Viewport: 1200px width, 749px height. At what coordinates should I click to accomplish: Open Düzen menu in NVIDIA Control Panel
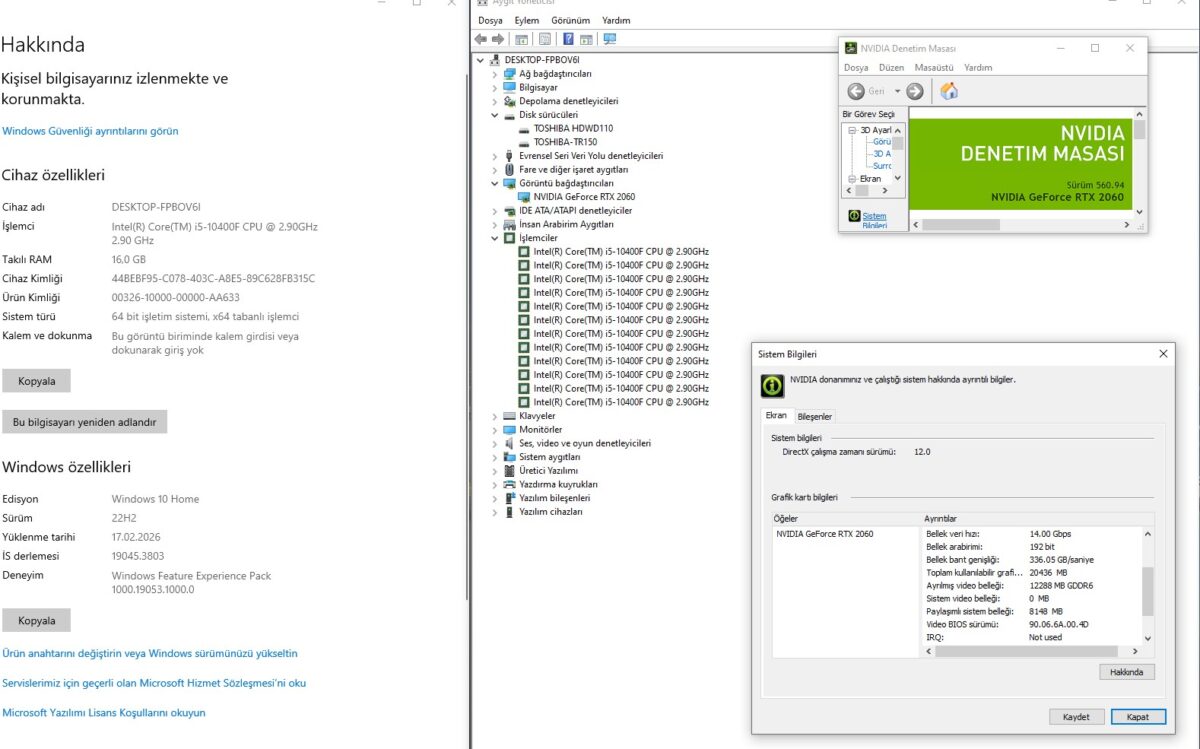tap(891, 68)
